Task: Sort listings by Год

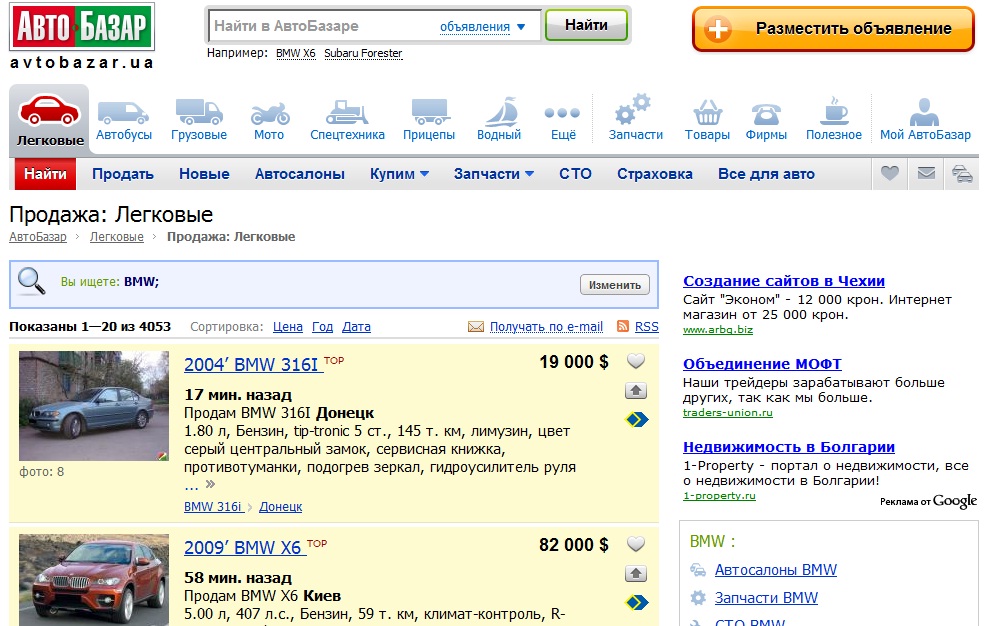Action: point(322,326)
